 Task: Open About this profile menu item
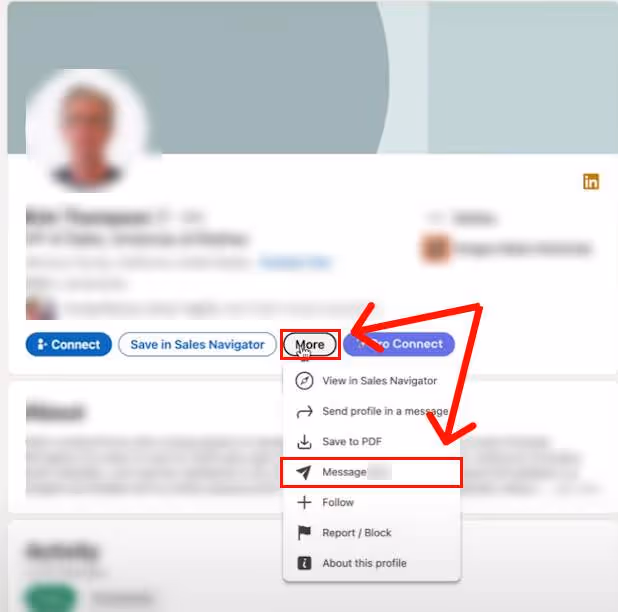coord(371,563)
